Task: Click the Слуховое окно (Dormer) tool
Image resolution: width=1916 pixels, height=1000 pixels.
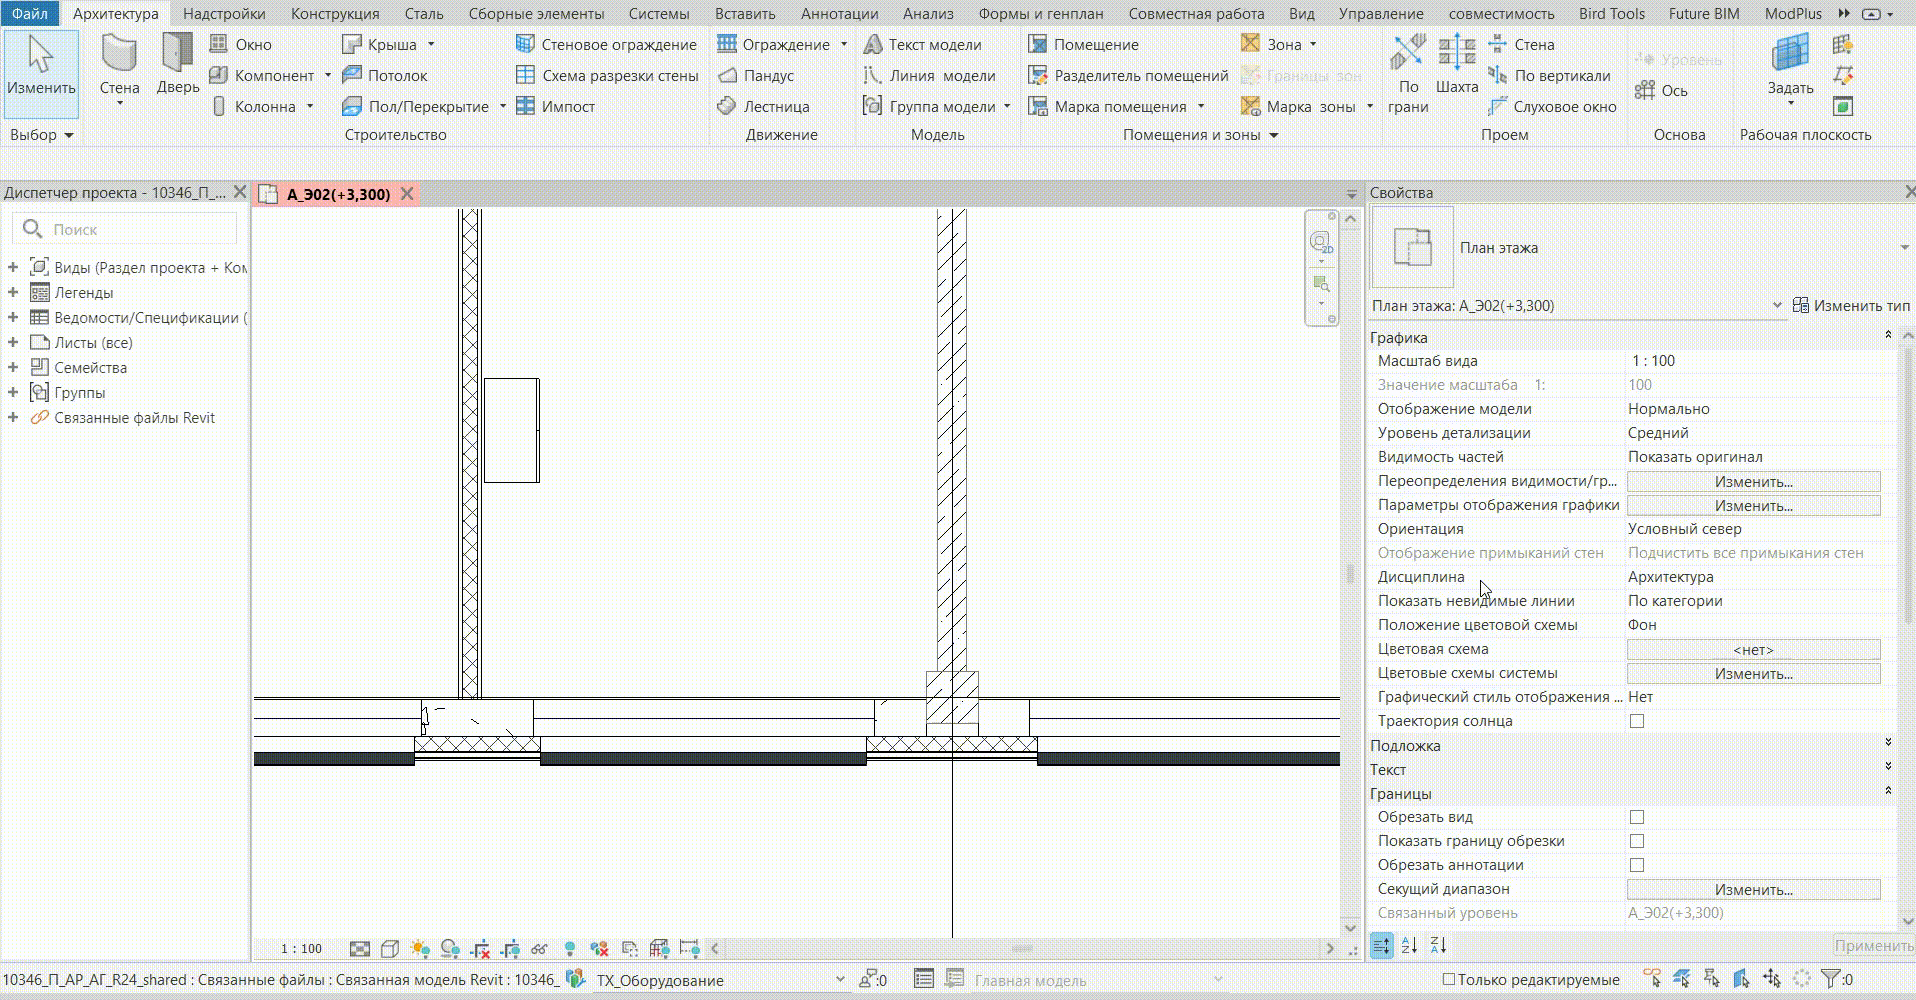Action: point(1552,106)
